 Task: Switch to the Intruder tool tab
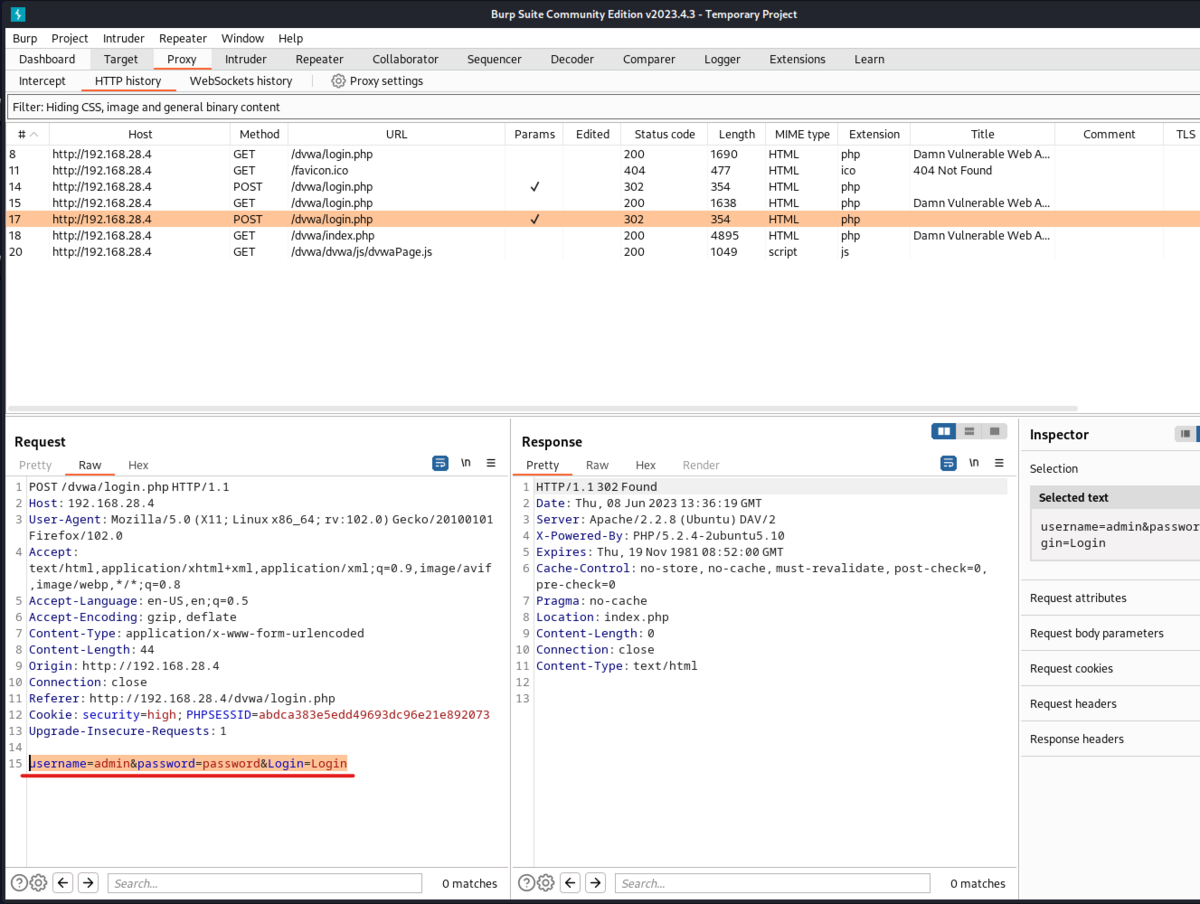[x=246, y=59]
